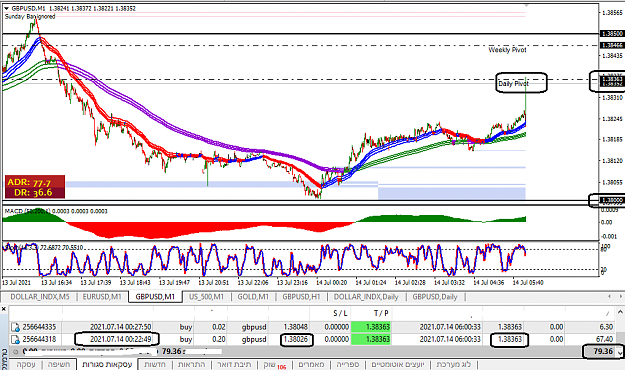
Task: Click lot size 0.20 cell
Action: [218, 339]
